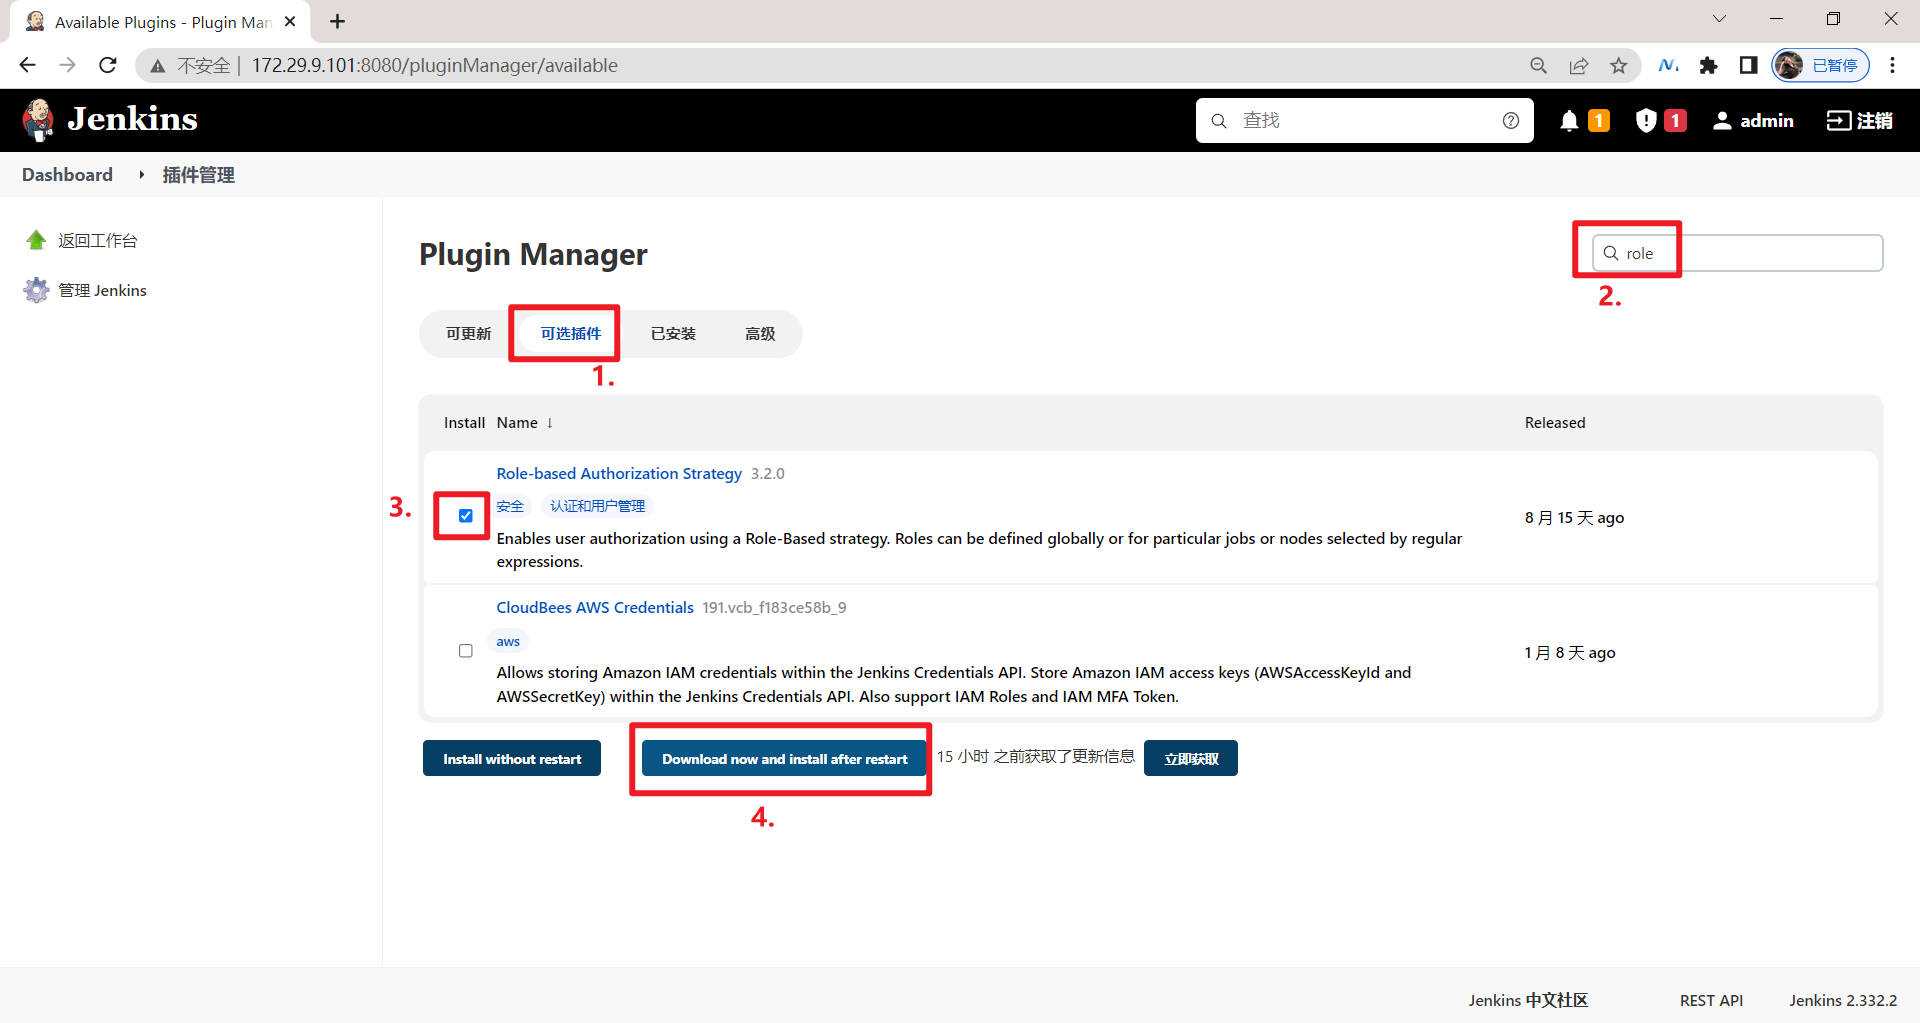This screenshot has height=1023, width=1920.
Task: Click the Dashboard breadcrumb link
Action: (67, 175)
